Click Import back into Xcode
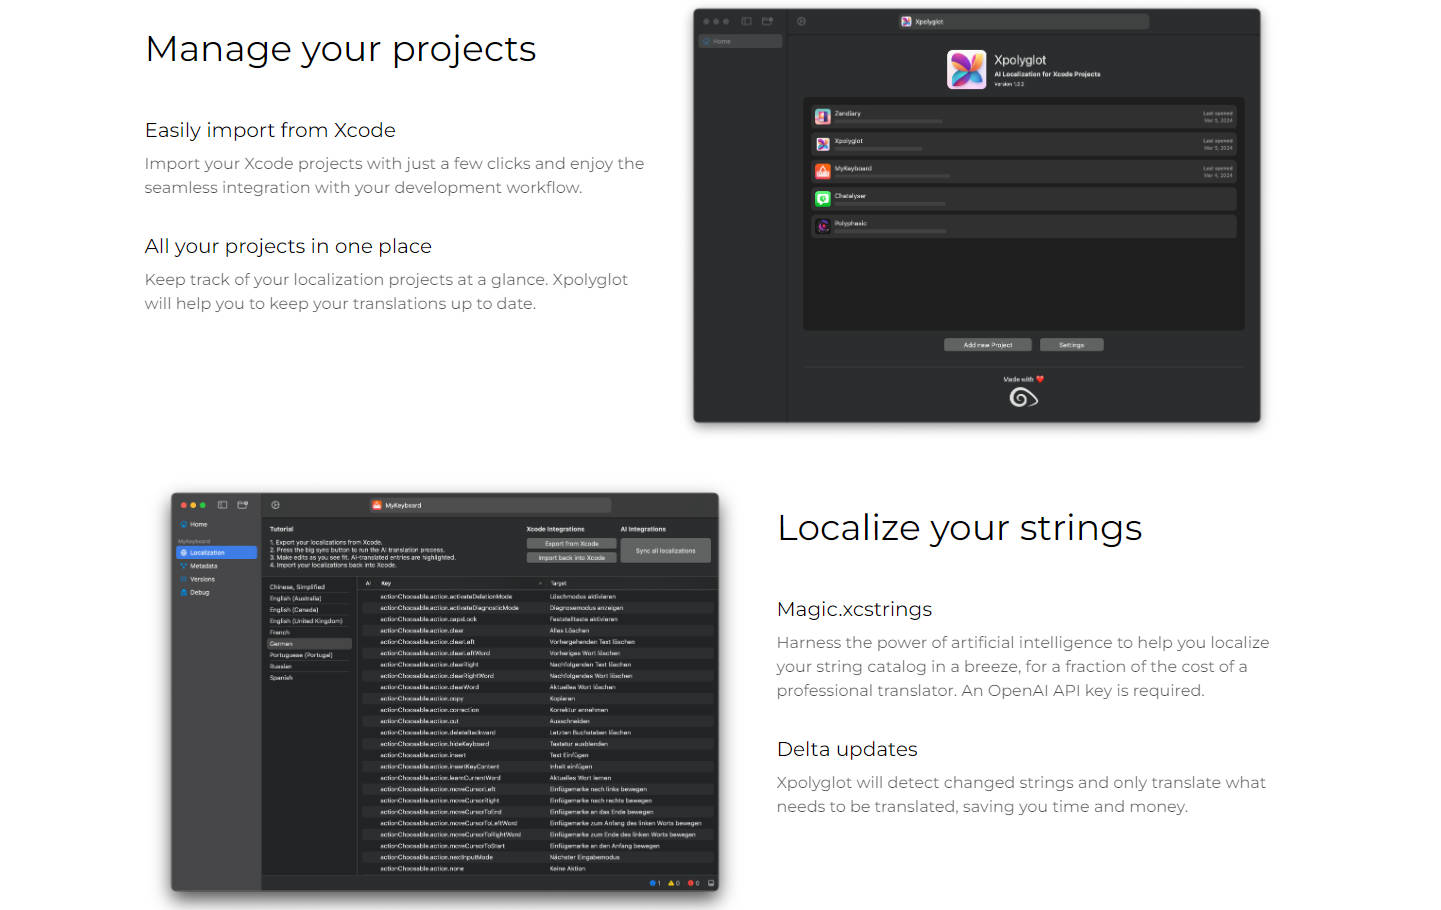Screen dimensions: 1441x910 click(571, 558)
